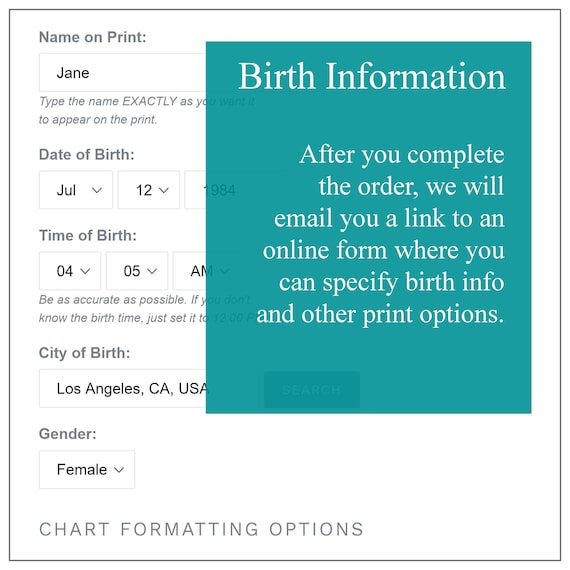Image resolution: width=570 pixels, height=570 pixels.
Task: Click the chevron arrow beside day 12
Action: pos(164,190)
